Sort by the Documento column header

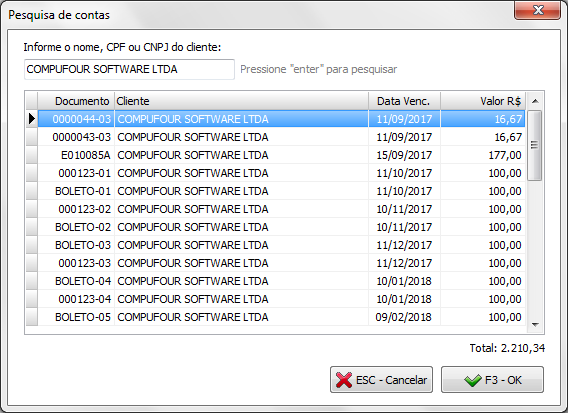[76, 101]
